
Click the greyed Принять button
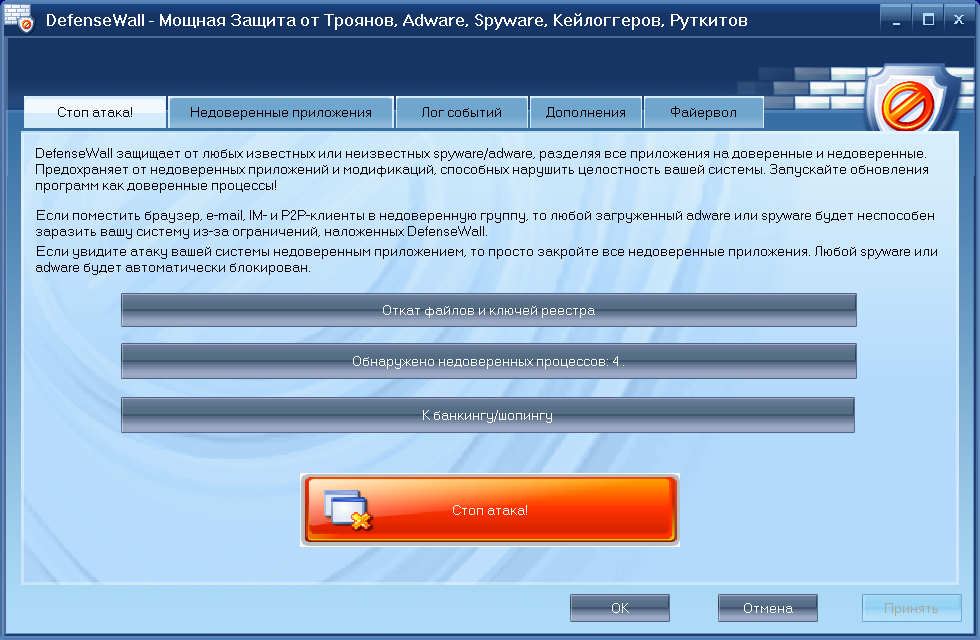point(911,608)
